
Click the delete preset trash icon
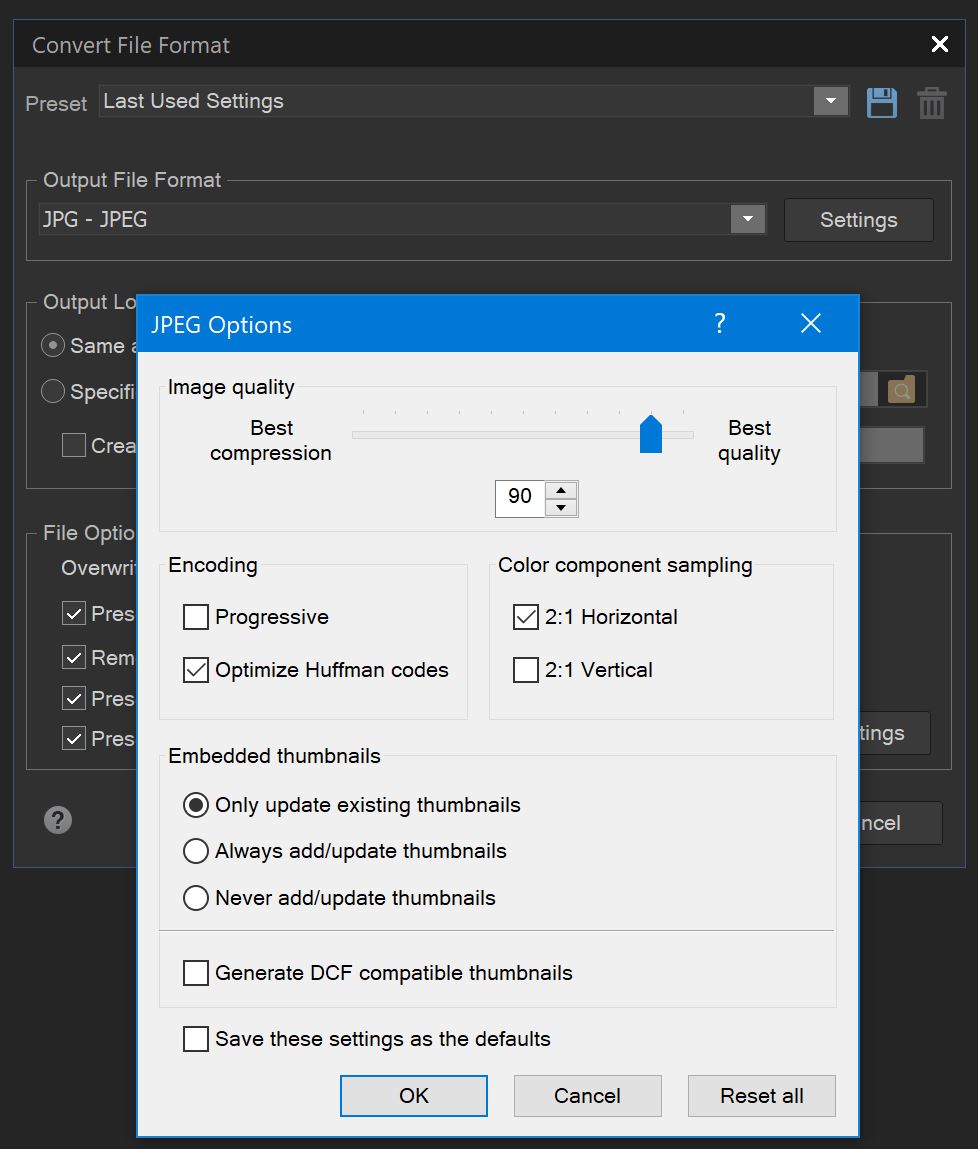point(931,102)
